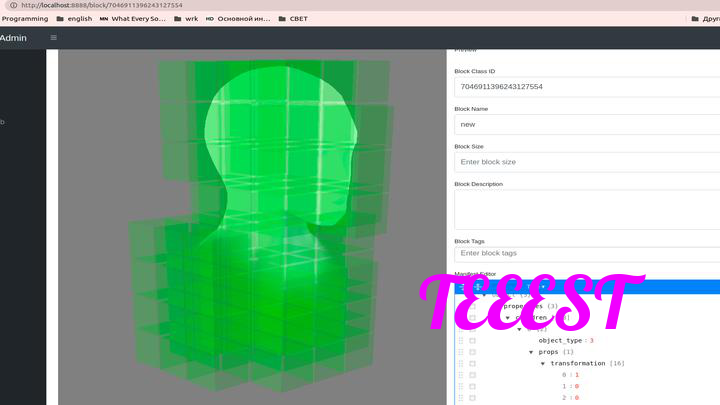
Task: Select the props key label
Action: 548,352
